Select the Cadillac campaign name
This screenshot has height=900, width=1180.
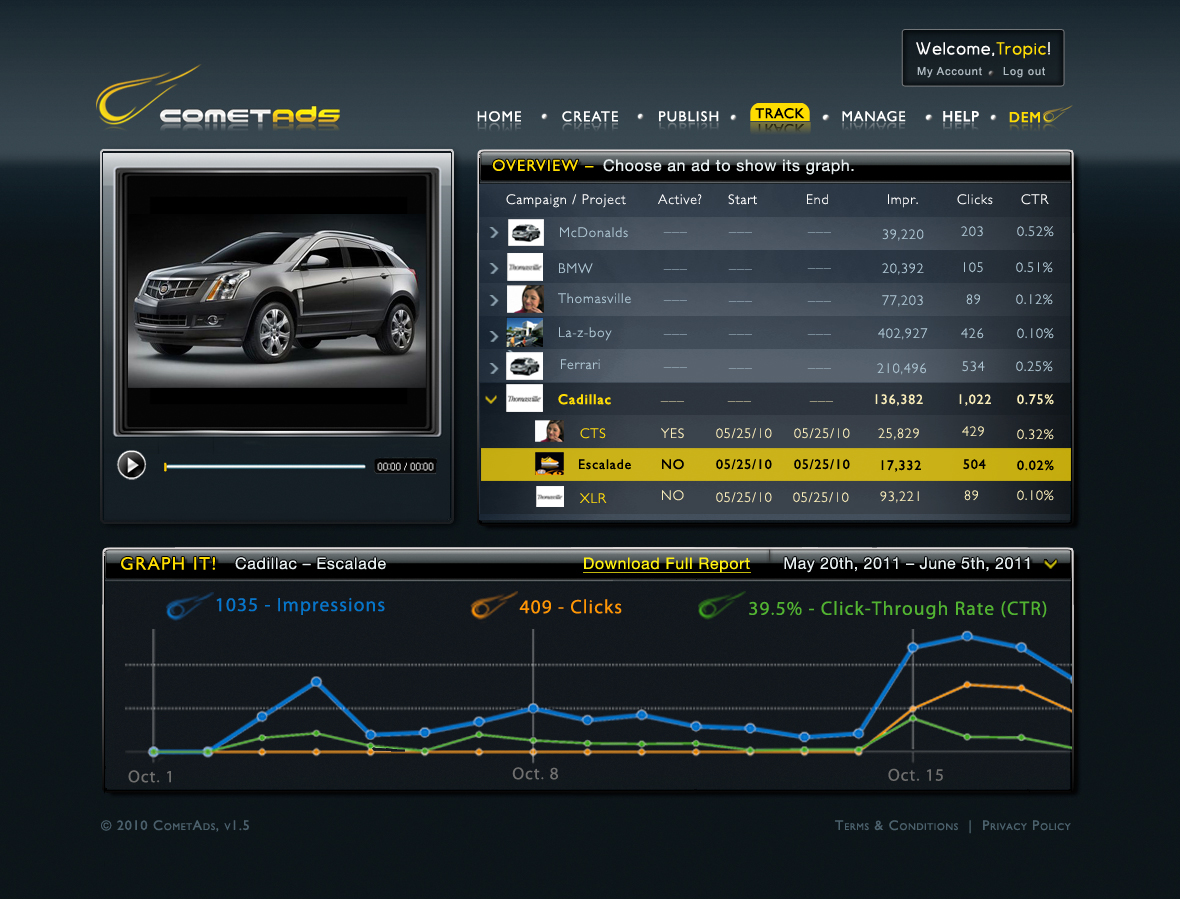pos(585,400)
